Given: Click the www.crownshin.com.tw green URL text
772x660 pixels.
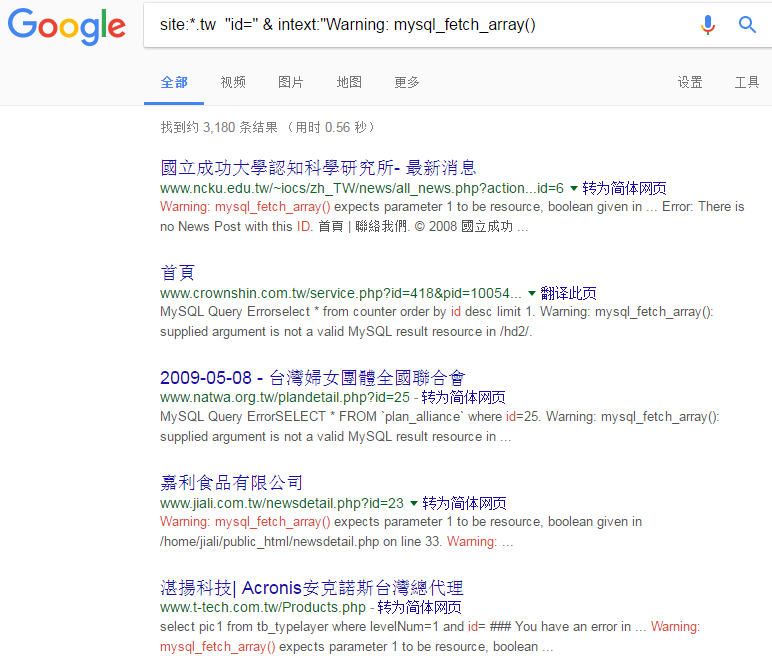Looking at the screenshot, I should pyautogui.click(x=341, y=293).
